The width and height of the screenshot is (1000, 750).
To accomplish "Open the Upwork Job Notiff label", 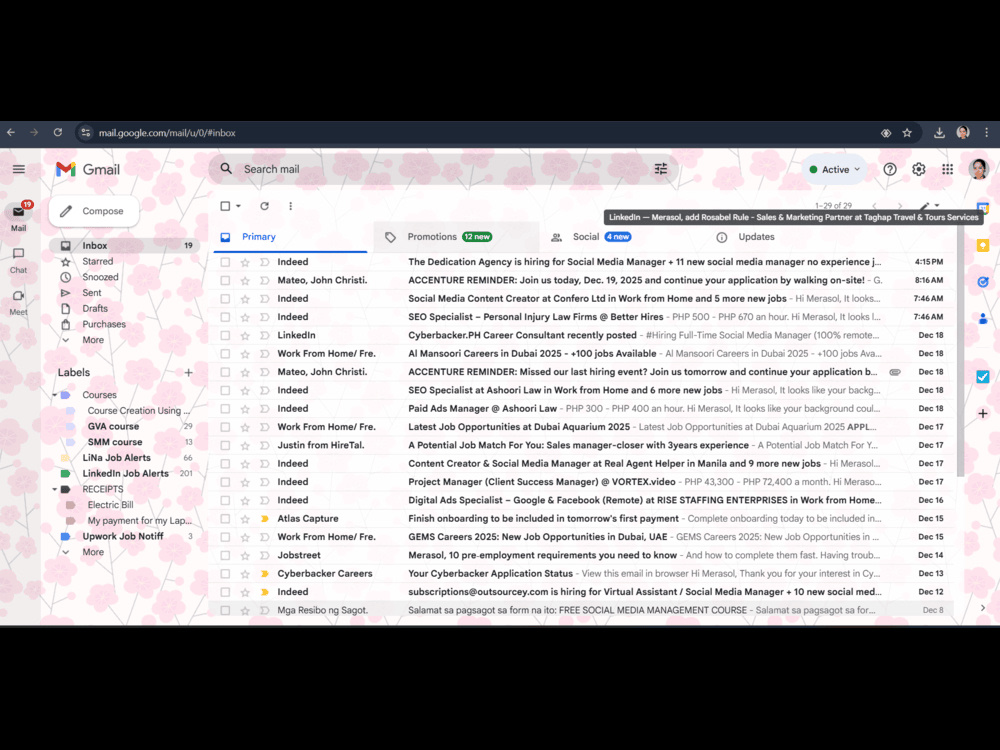I will 122,536.
